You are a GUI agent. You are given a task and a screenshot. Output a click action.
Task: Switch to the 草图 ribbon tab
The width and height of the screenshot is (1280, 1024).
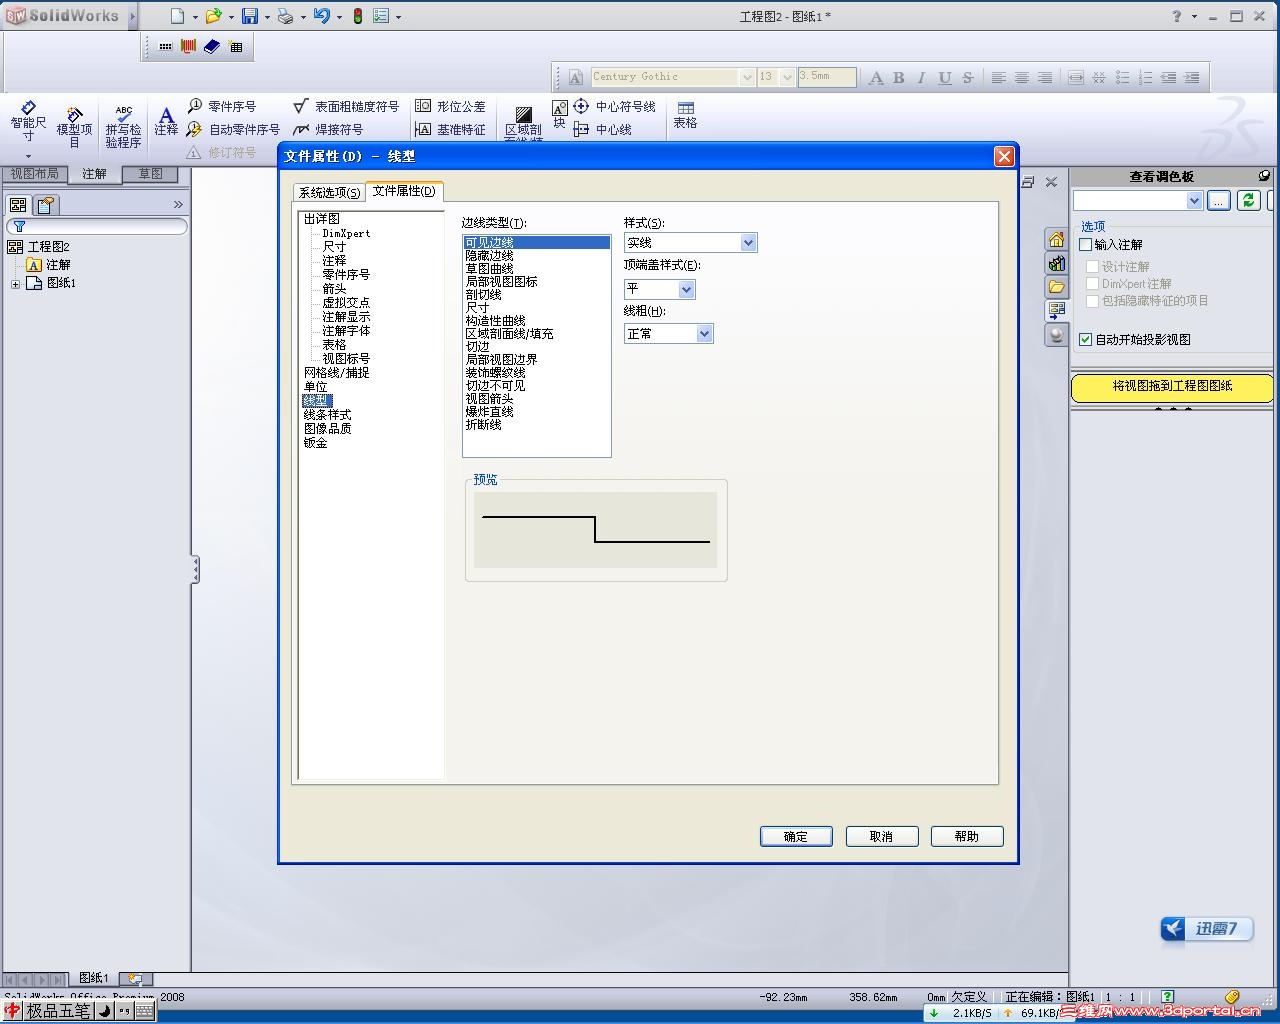tap(150, 174)
